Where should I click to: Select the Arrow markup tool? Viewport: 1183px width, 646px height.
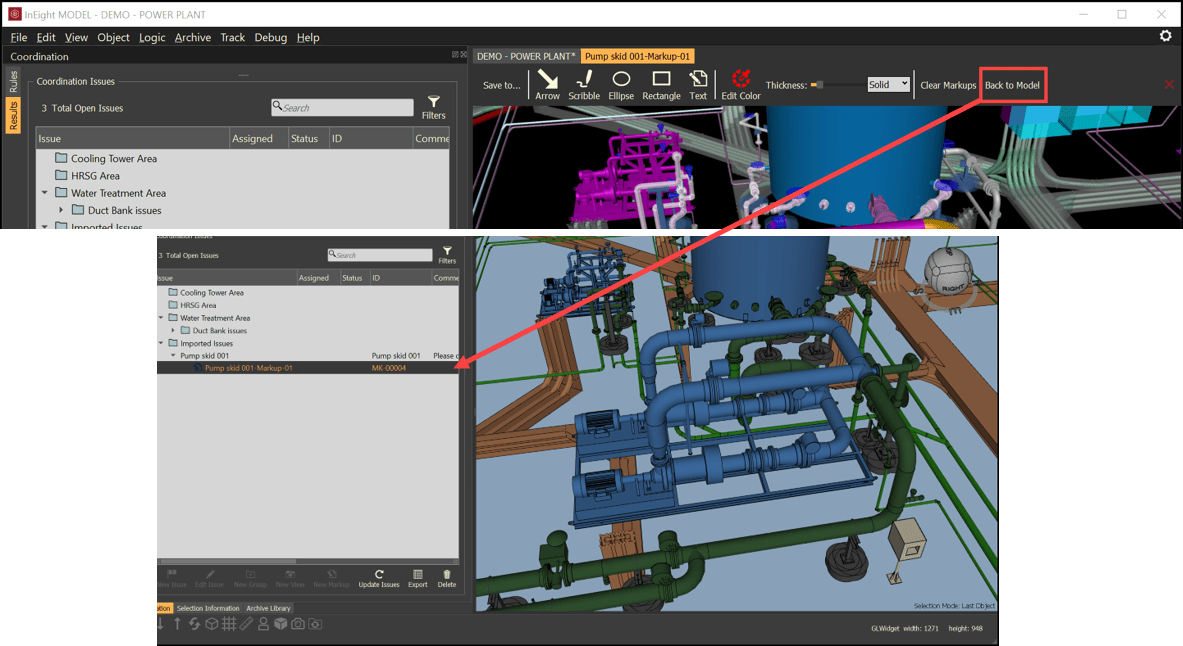(548, 85)
